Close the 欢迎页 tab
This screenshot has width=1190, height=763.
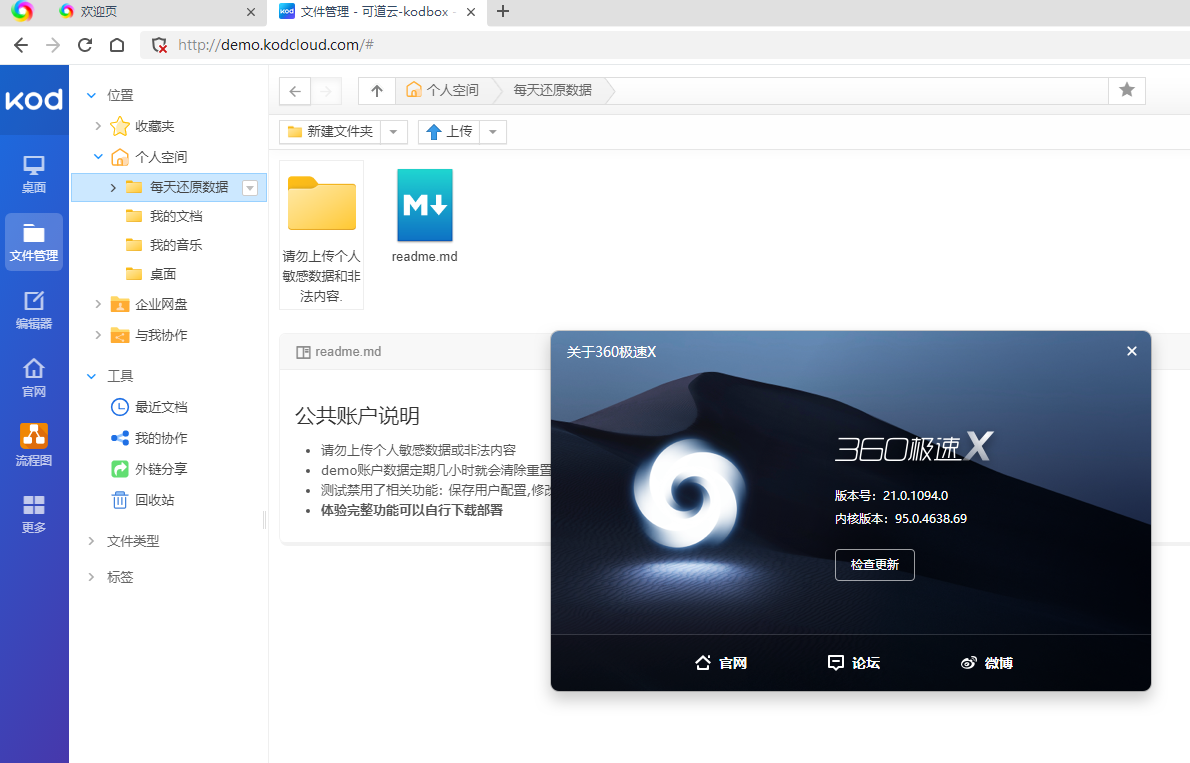pos(251,12)
